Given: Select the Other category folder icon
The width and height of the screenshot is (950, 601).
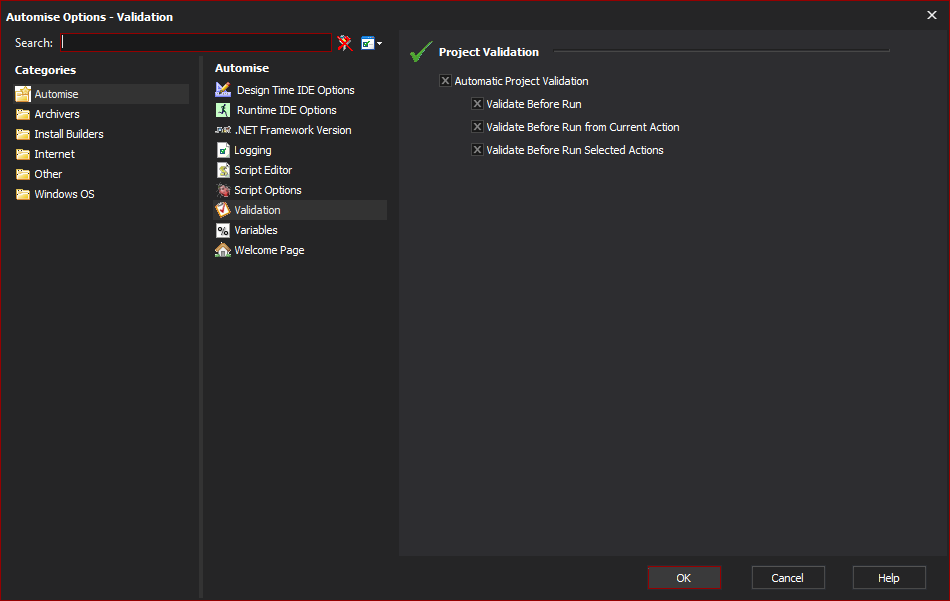Looking at the screenshot, I should point(23,174).
